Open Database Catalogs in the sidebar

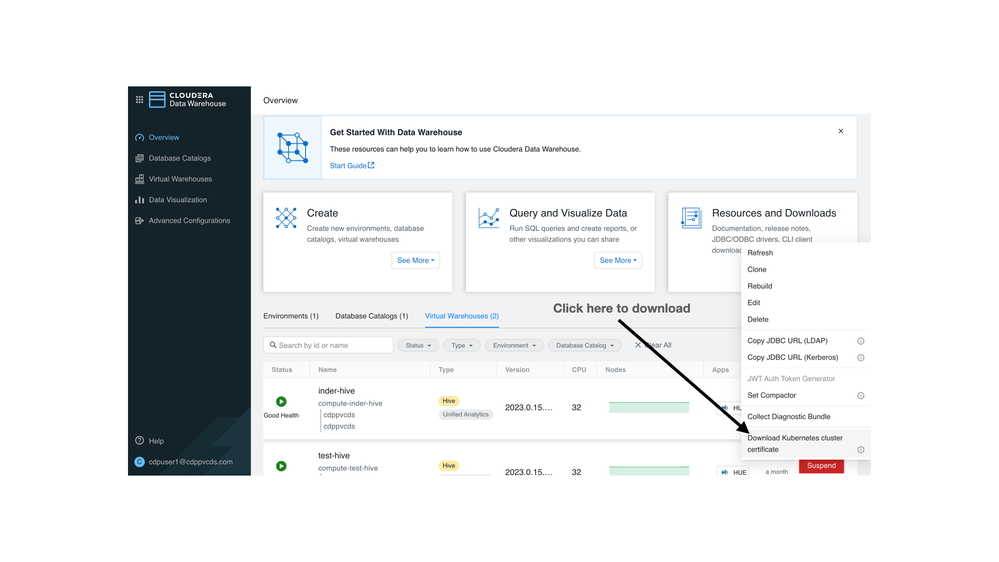click(179, 158)
